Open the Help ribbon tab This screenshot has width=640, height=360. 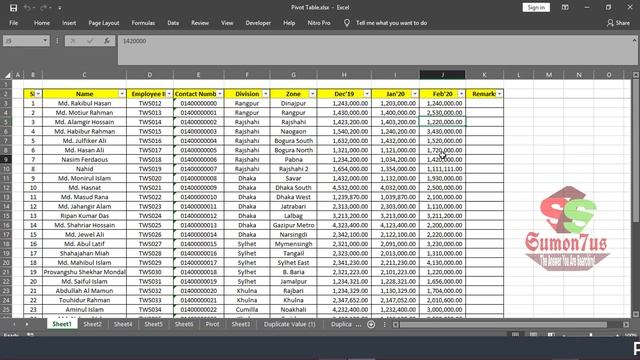pyautogui.click(x=289, y=23)
